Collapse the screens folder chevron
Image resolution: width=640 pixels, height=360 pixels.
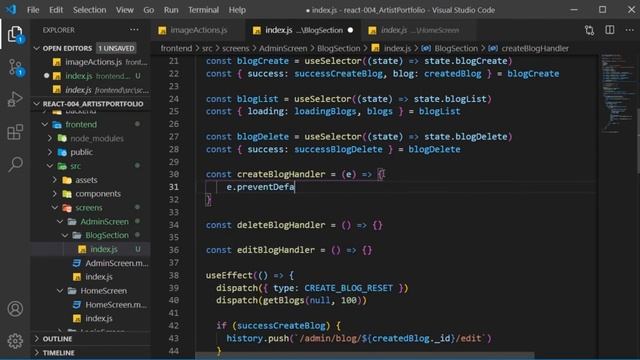tap(55, 208)
